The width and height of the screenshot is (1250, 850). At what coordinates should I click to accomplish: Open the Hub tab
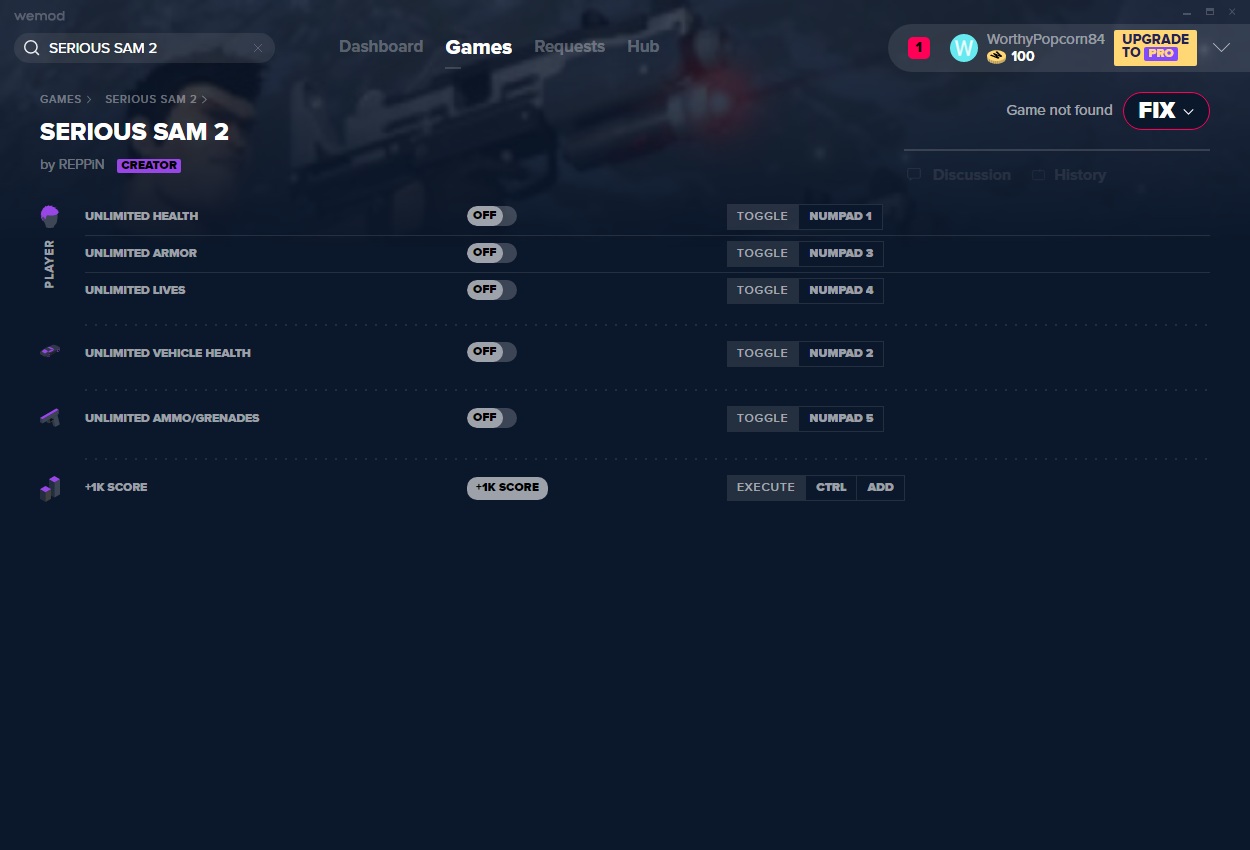(643, 47)
